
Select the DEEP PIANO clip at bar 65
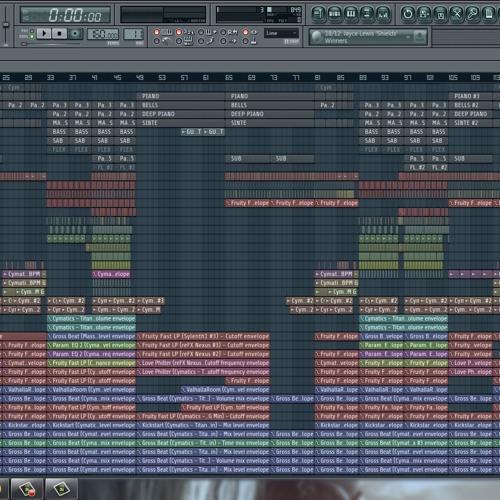tap(270, 114)
